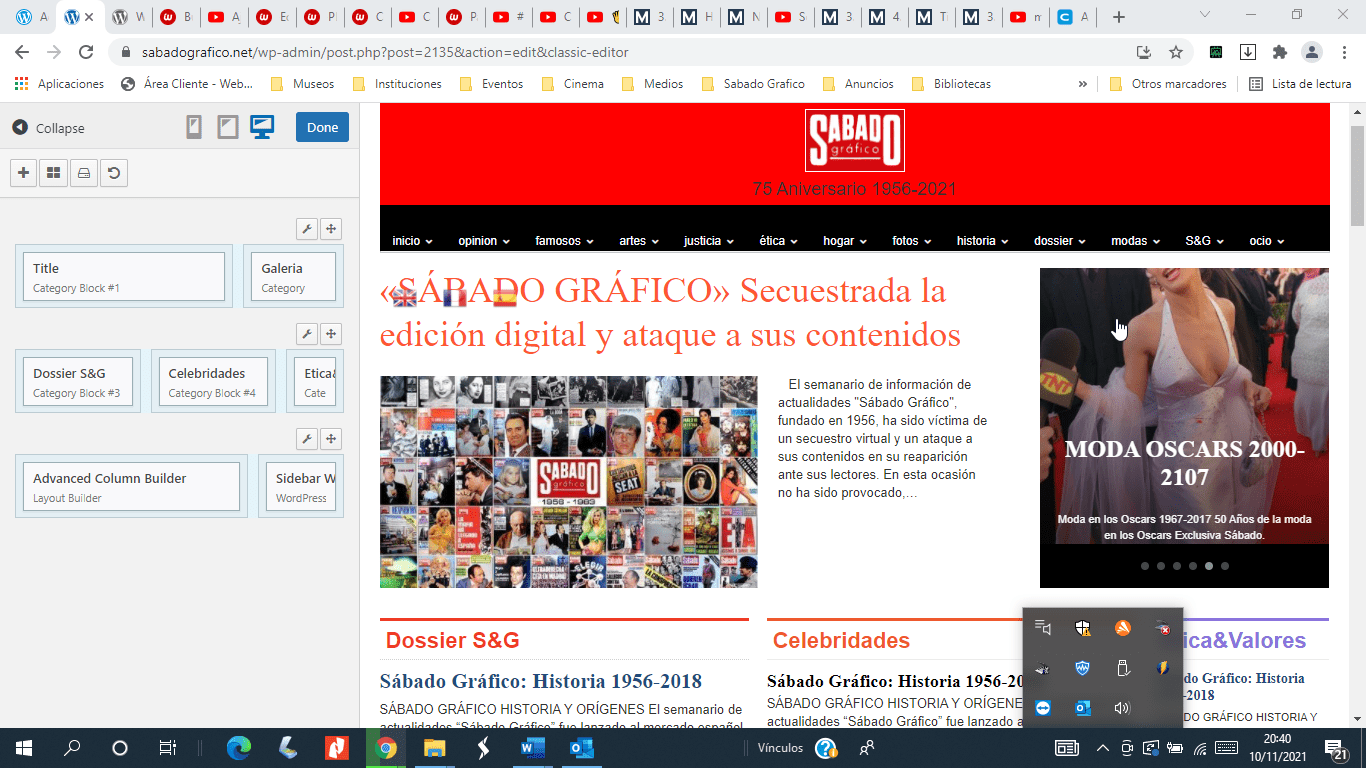Click move handle above Advanced Column Builder row
Screen dimensions: 1366x768
[x=331, y=439]
